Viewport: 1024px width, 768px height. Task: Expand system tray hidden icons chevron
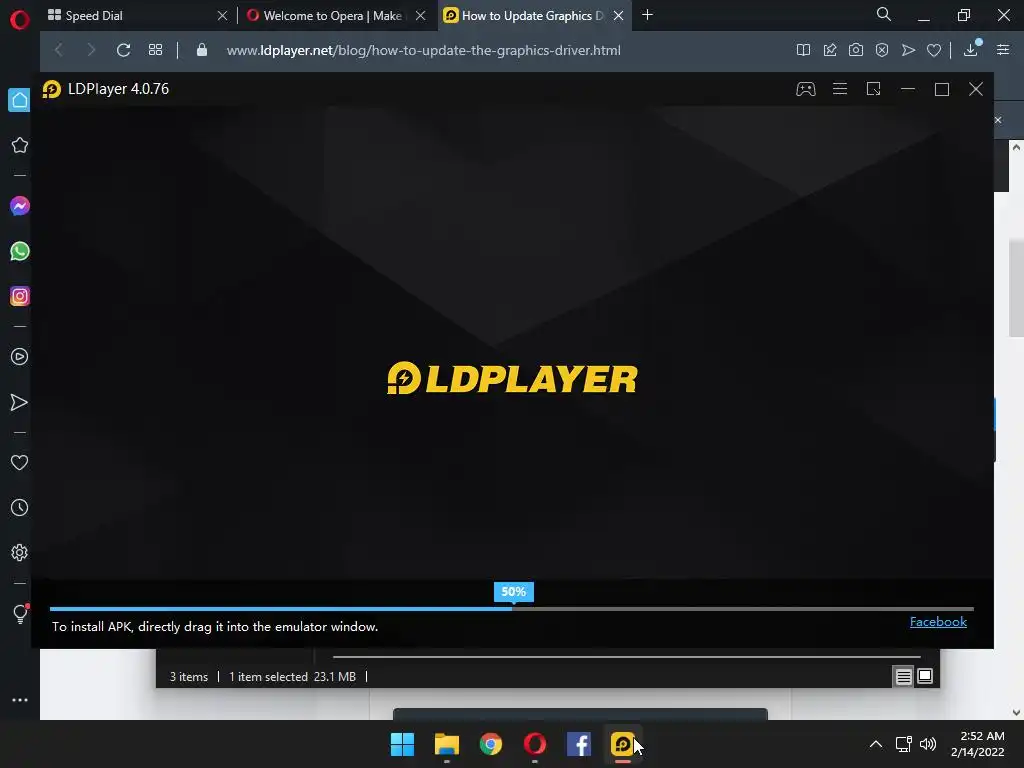coord(876,744)
